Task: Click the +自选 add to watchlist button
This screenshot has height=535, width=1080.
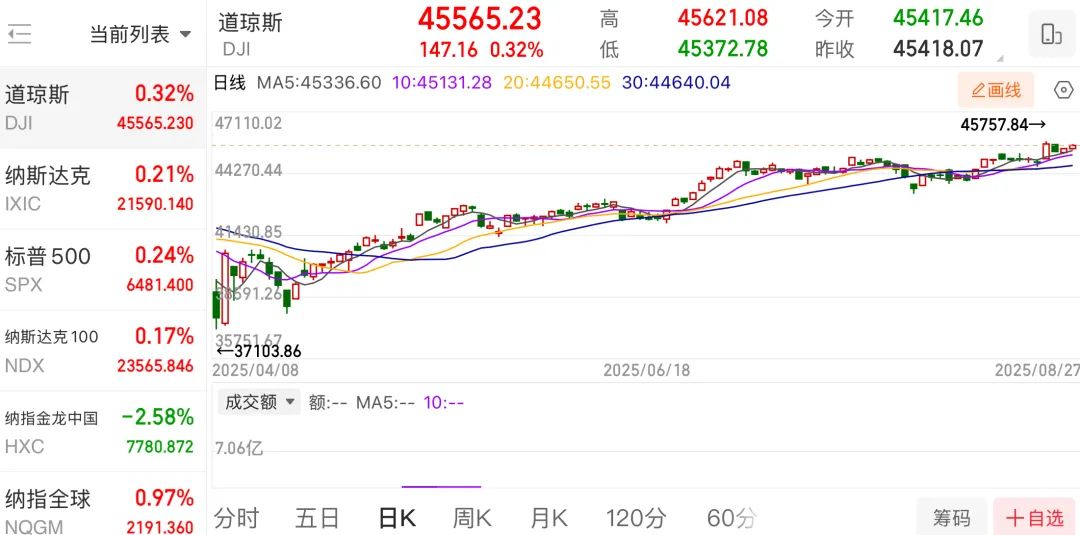Action: point(1035,517)
